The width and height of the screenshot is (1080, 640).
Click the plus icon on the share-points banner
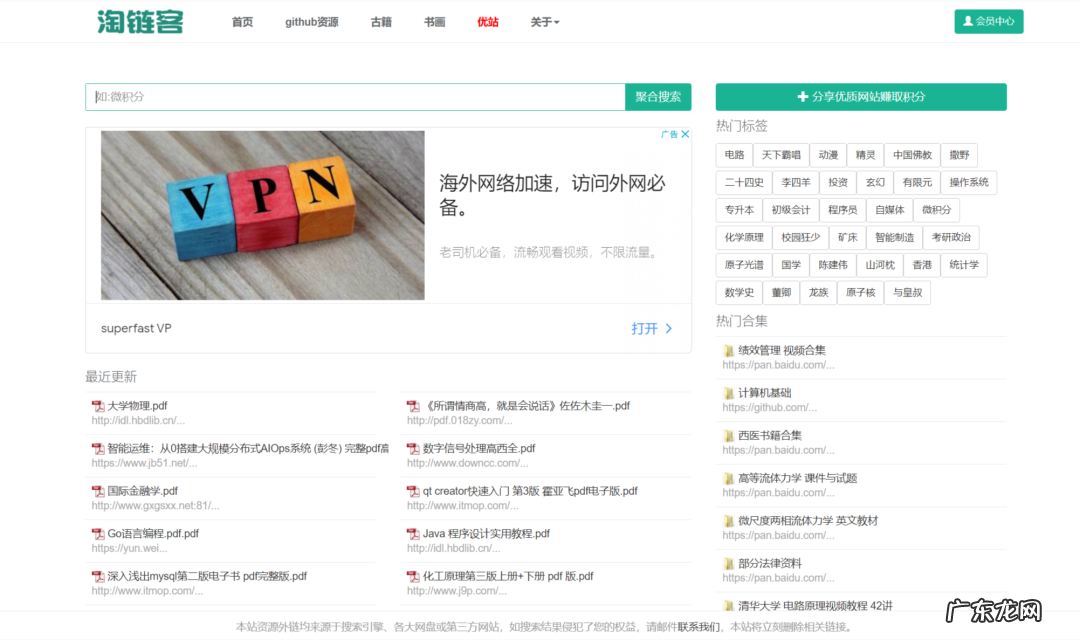(x=801, y=97)
